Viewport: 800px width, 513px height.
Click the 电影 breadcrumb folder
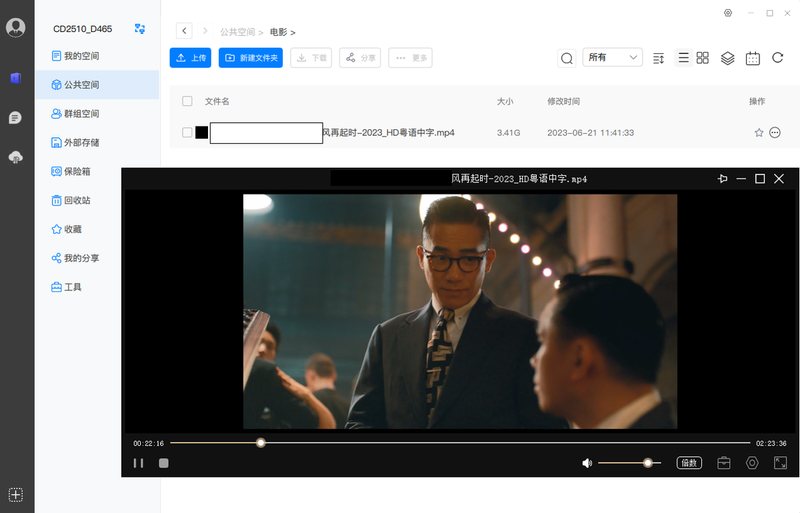point(279,32)
